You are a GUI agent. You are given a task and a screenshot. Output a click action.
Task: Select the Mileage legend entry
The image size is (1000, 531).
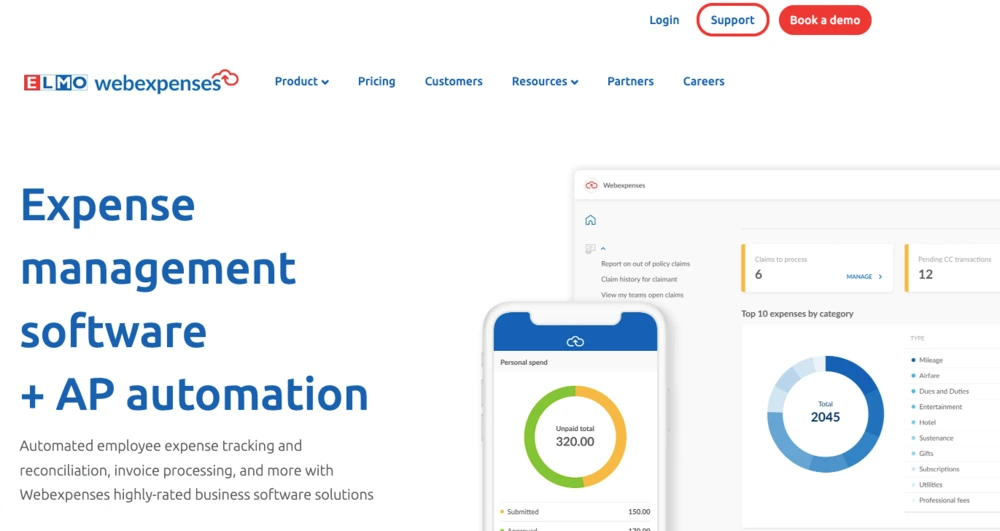pyautogui.click(x=927, y=360)
